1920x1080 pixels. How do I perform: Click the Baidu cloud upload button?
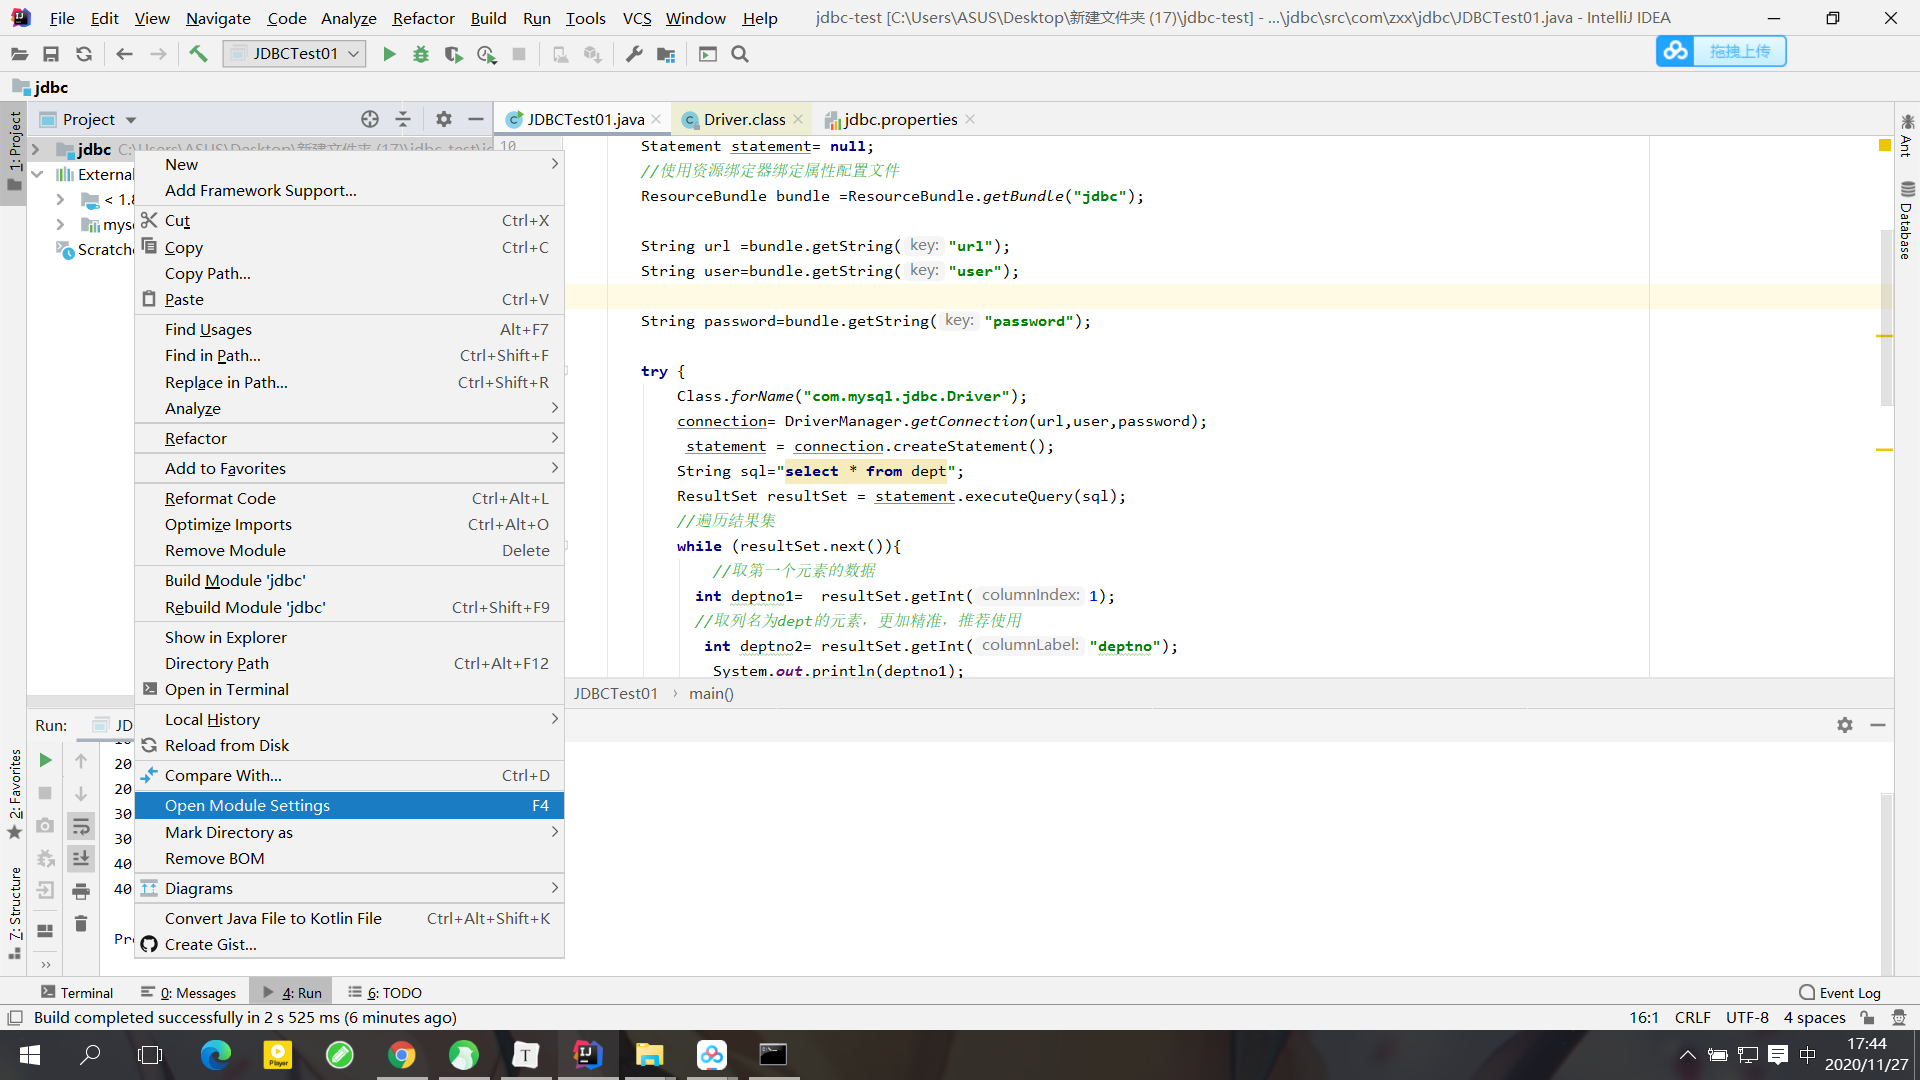pyautogui.click(x=1721, y=51)
